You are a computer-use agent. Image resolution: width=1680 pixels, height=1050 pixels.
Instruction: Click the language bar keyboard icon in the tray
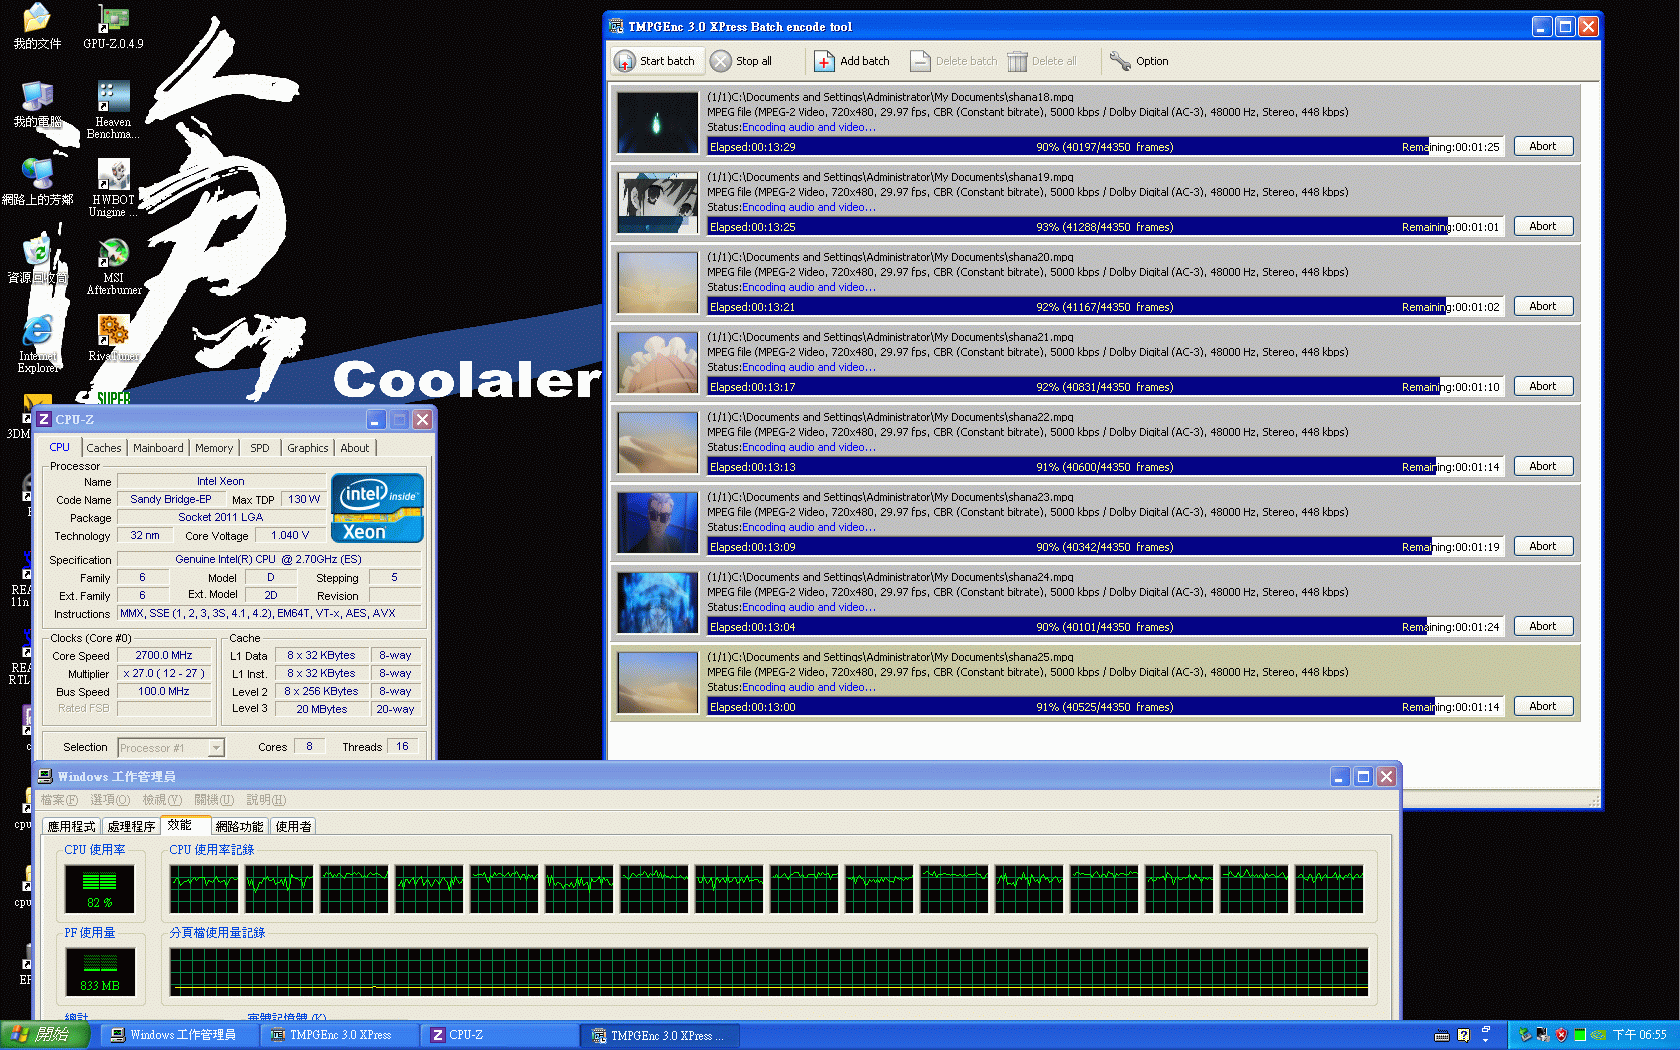pos(1441,1035)
